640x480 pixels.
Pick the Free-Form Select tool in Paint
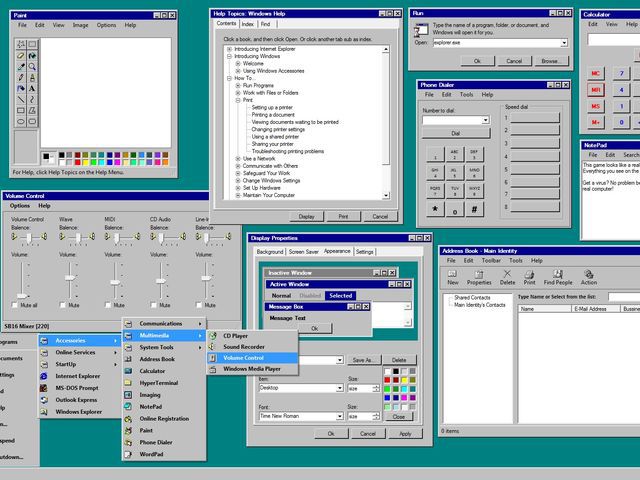pyautogui.click(x=21, y=44)
